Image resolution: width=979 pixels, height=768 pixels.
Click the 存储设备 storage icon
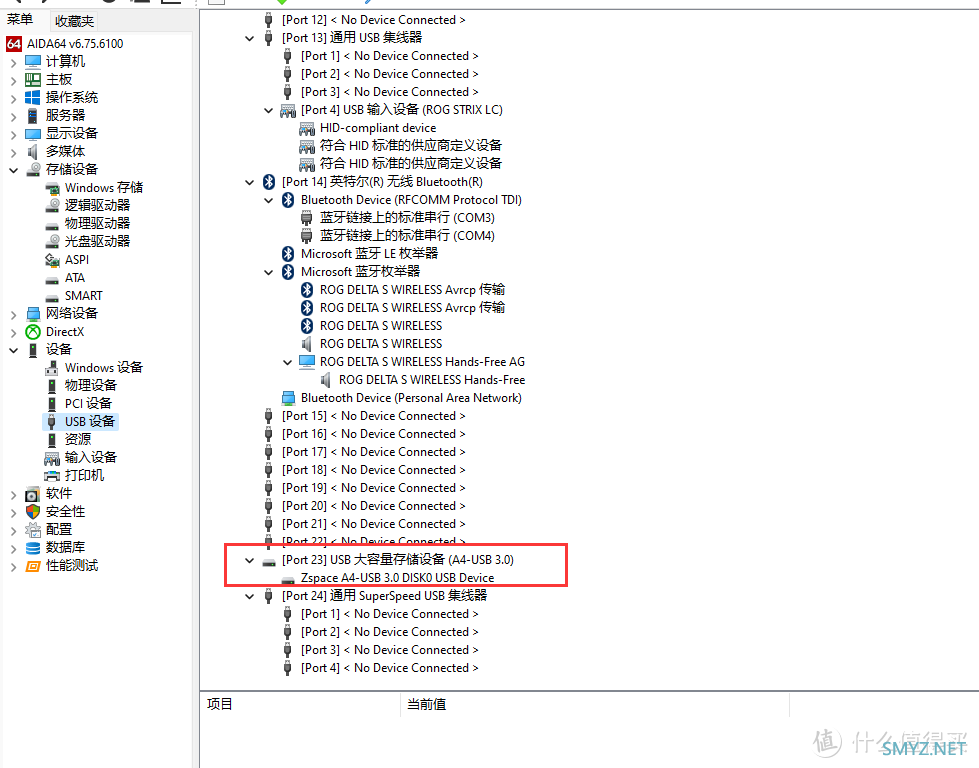34,169
